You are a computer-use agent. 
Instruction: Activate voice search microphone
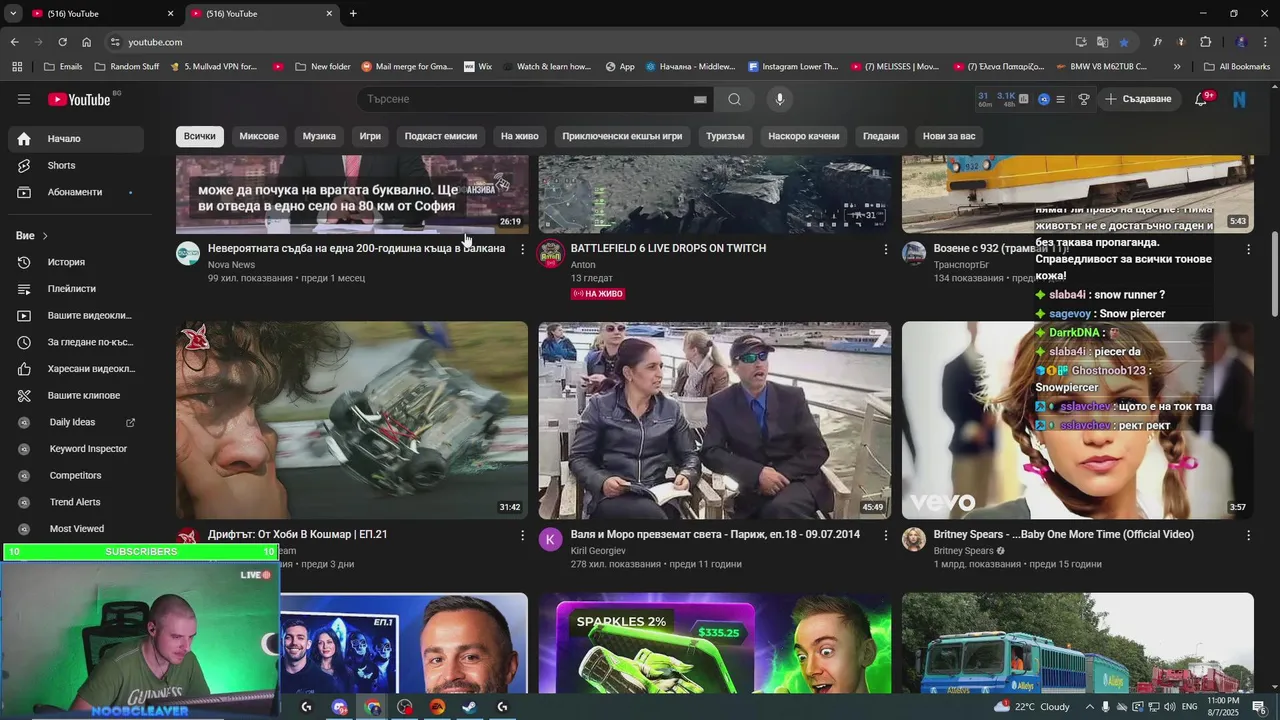[780, 99]
